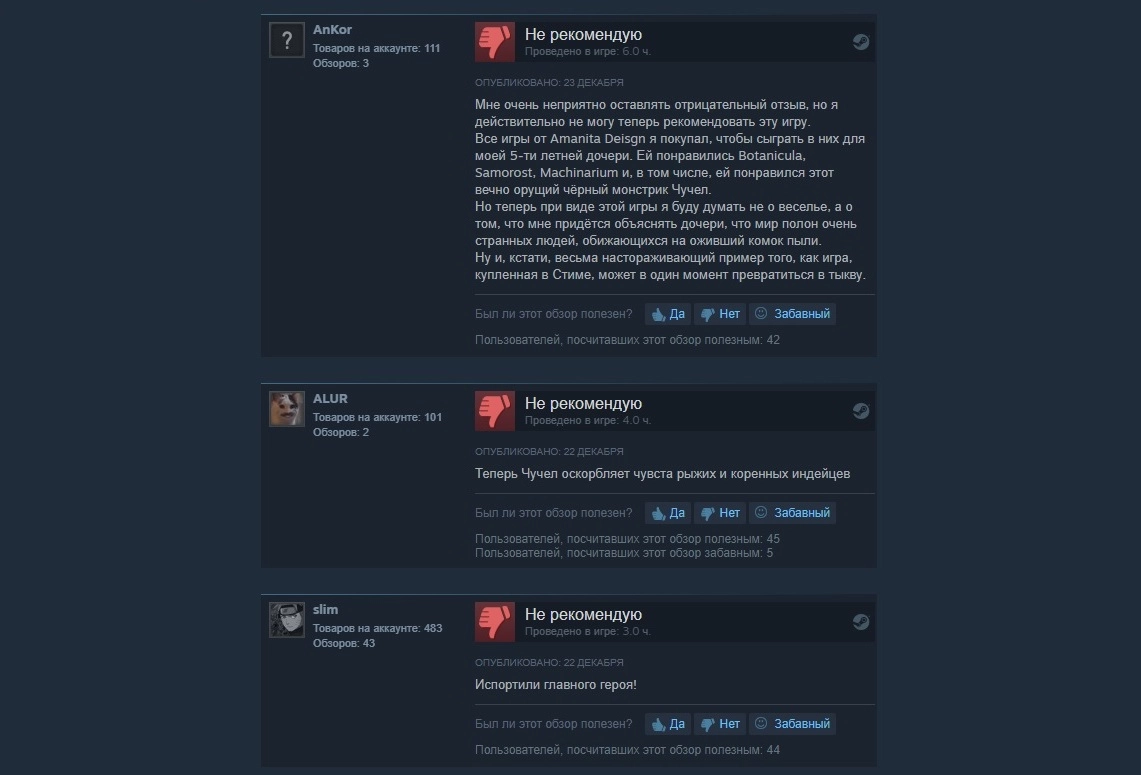Open the slim username link
Image resolution: width=1141 pixels, height=775 pixels.
click(325, 610)
